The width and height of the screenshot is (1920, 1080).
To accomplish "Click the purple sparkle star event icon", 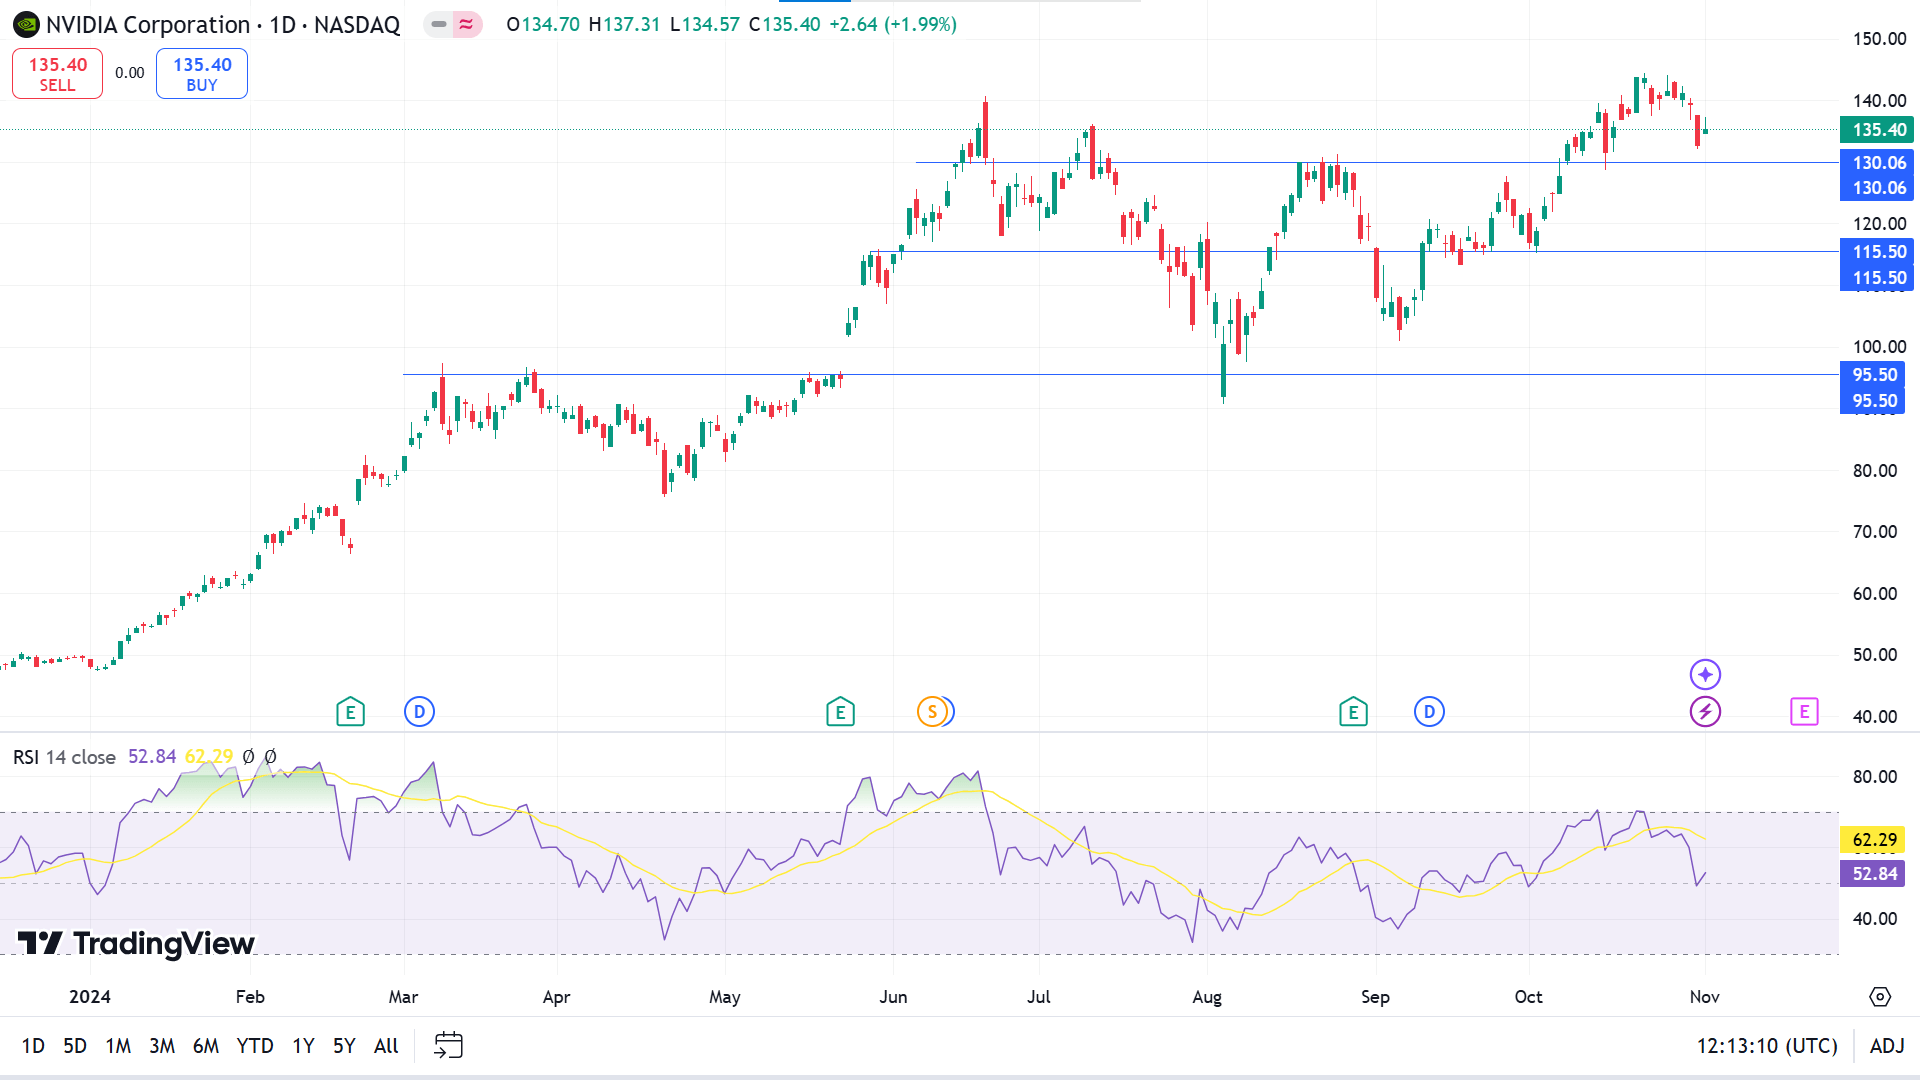I will pyautogui.click(x=1705, y=674).
